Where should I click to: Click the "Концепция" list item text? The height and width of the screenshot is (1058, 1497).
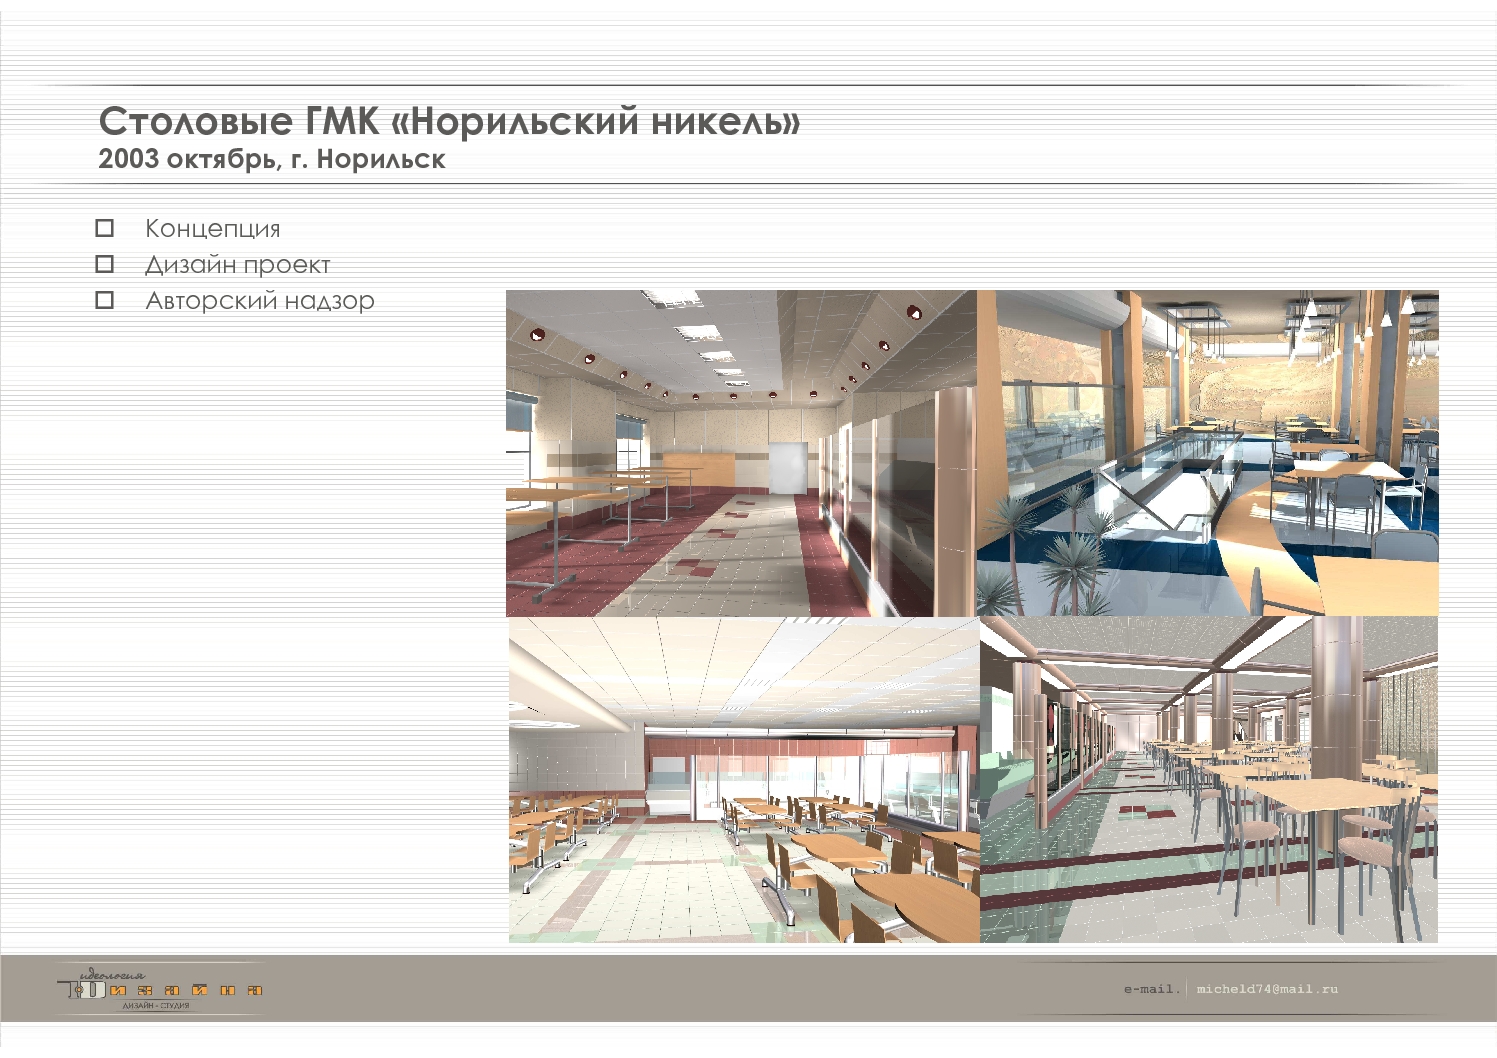(213, 229)
